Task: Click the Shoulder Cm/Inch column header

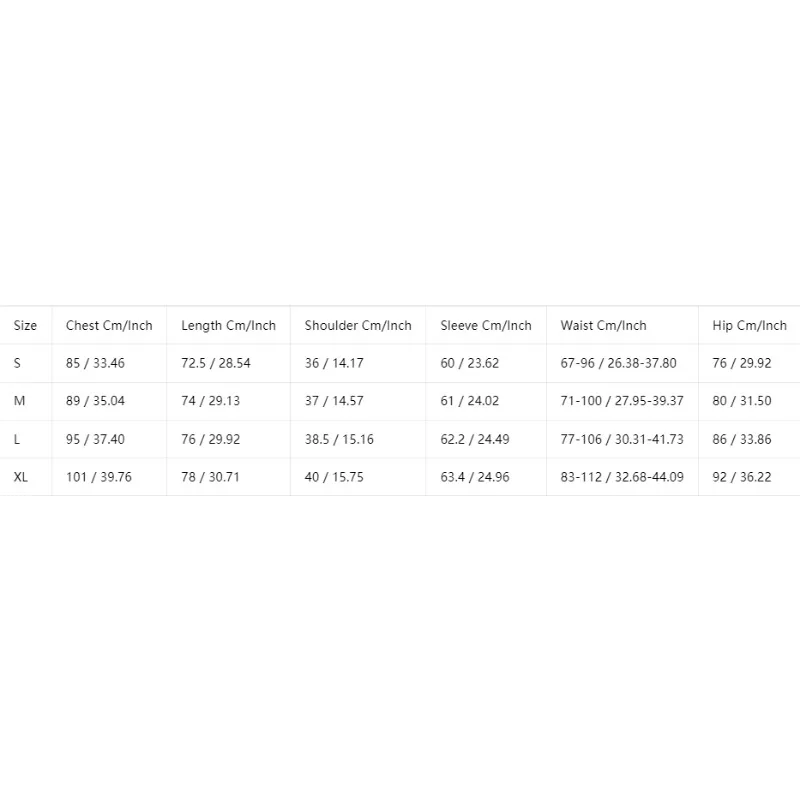Action: tap(358, 326)
